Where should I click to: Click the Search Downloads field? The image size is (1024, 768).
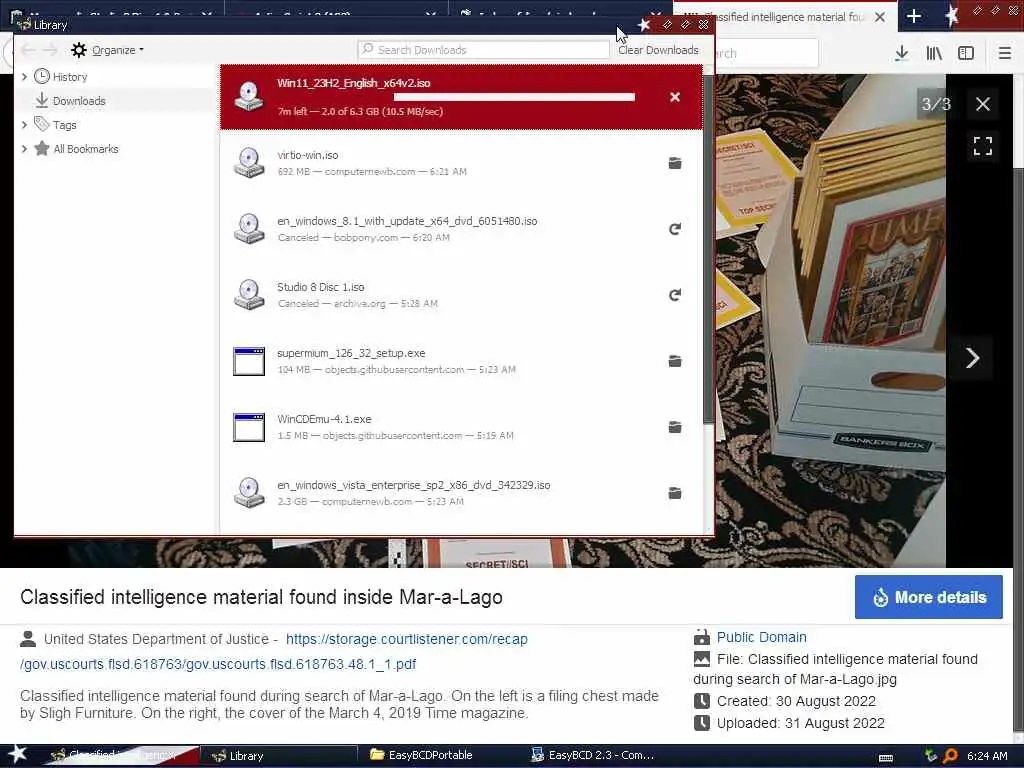(x=483, y=50)
